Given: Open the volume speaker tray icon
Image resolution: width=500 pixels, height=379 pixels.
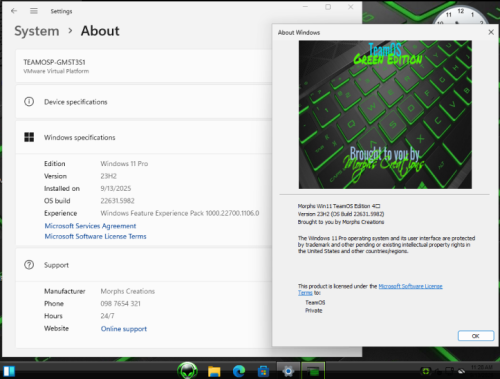Looking at the screenshot, I should click(438, 371).
